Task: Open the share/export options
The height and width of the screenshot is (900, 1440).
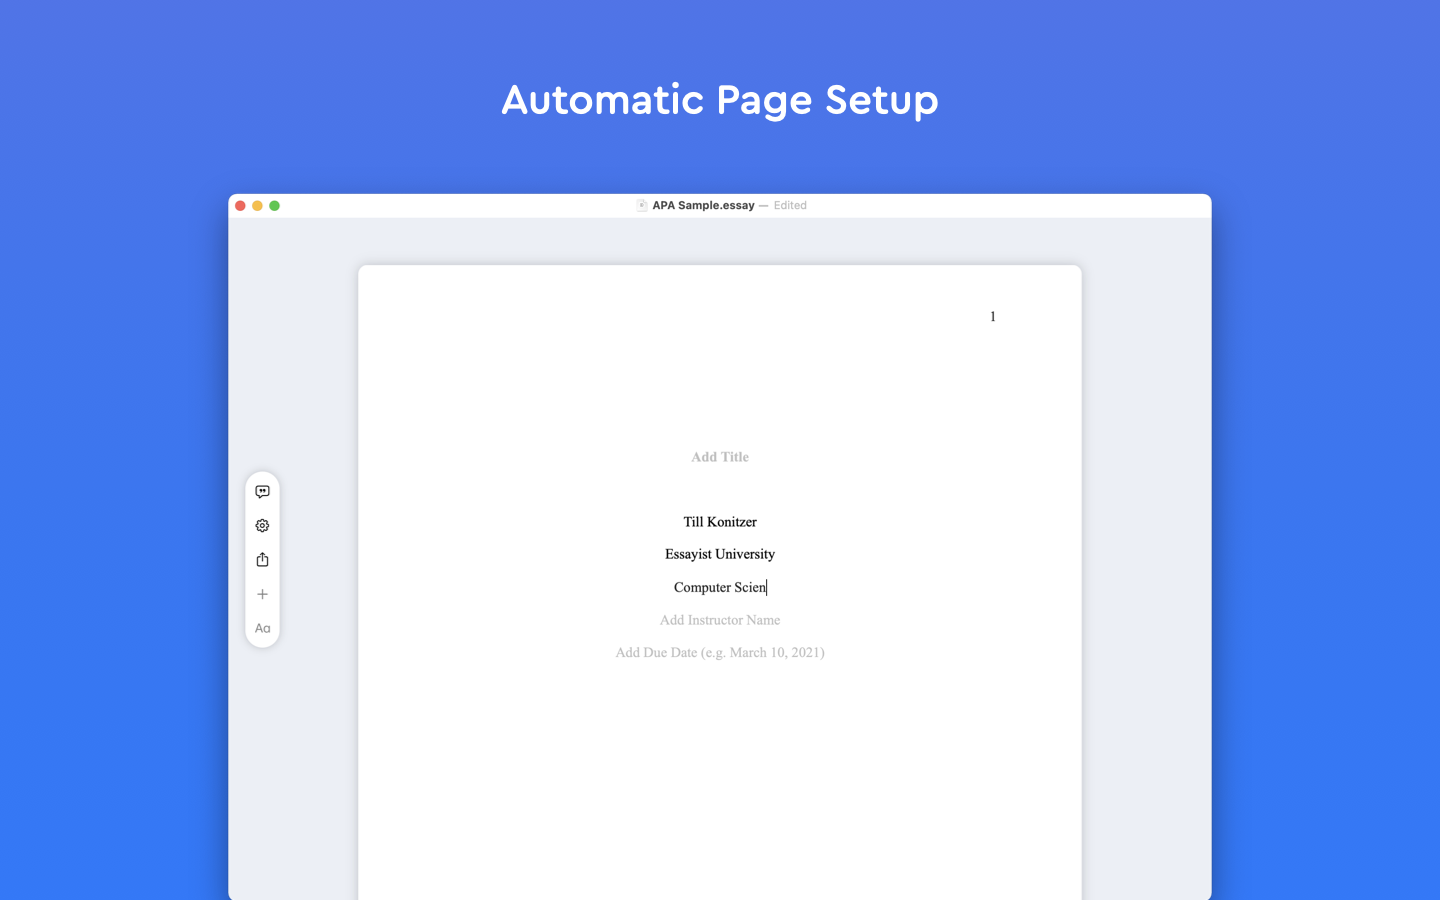Action: [262, 559]
